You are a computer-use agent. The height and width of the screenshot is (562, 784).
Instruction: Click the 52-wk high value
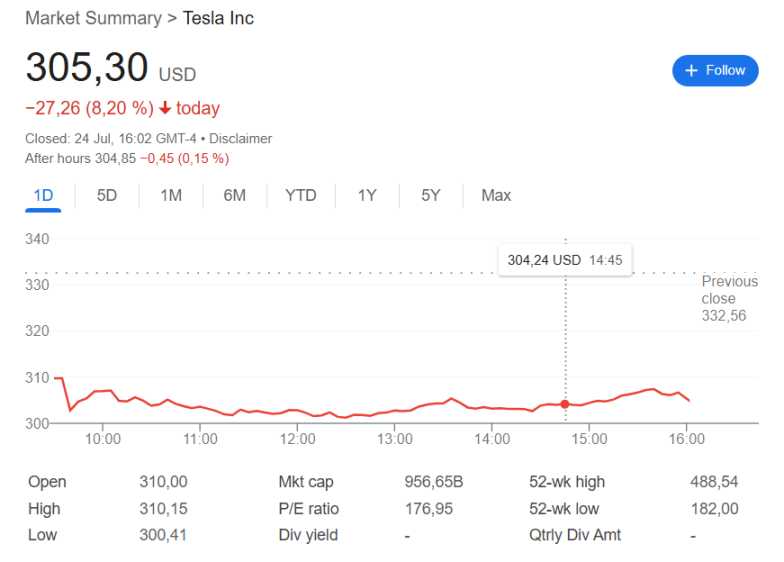point(714,482)
